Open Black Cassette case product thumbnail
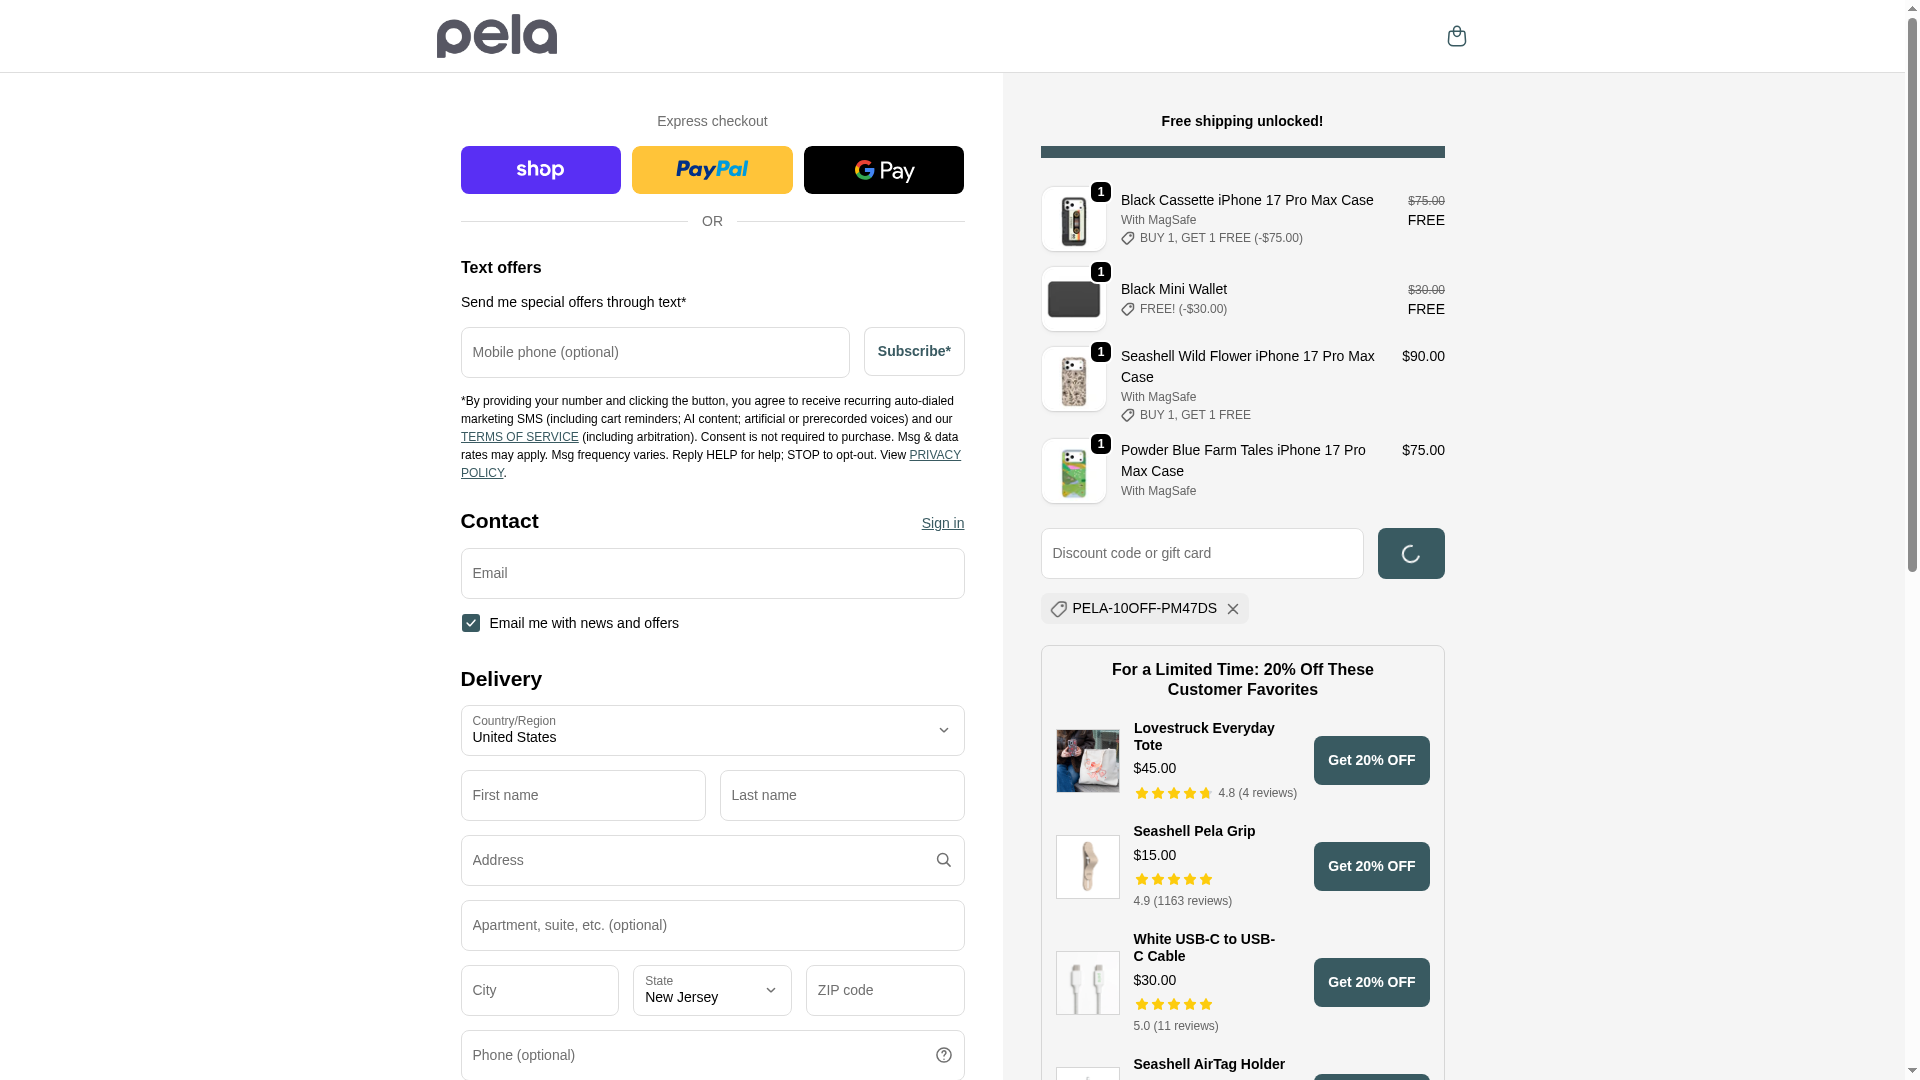Image resolution: width=1920 pixels, height=1080 pixels. pyautogui.click(x=1073, y=219)
